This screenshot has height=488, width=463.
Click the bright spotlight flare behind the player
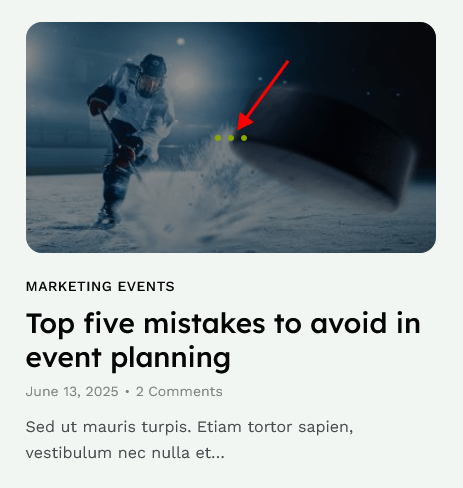click(x=185, y=81)
